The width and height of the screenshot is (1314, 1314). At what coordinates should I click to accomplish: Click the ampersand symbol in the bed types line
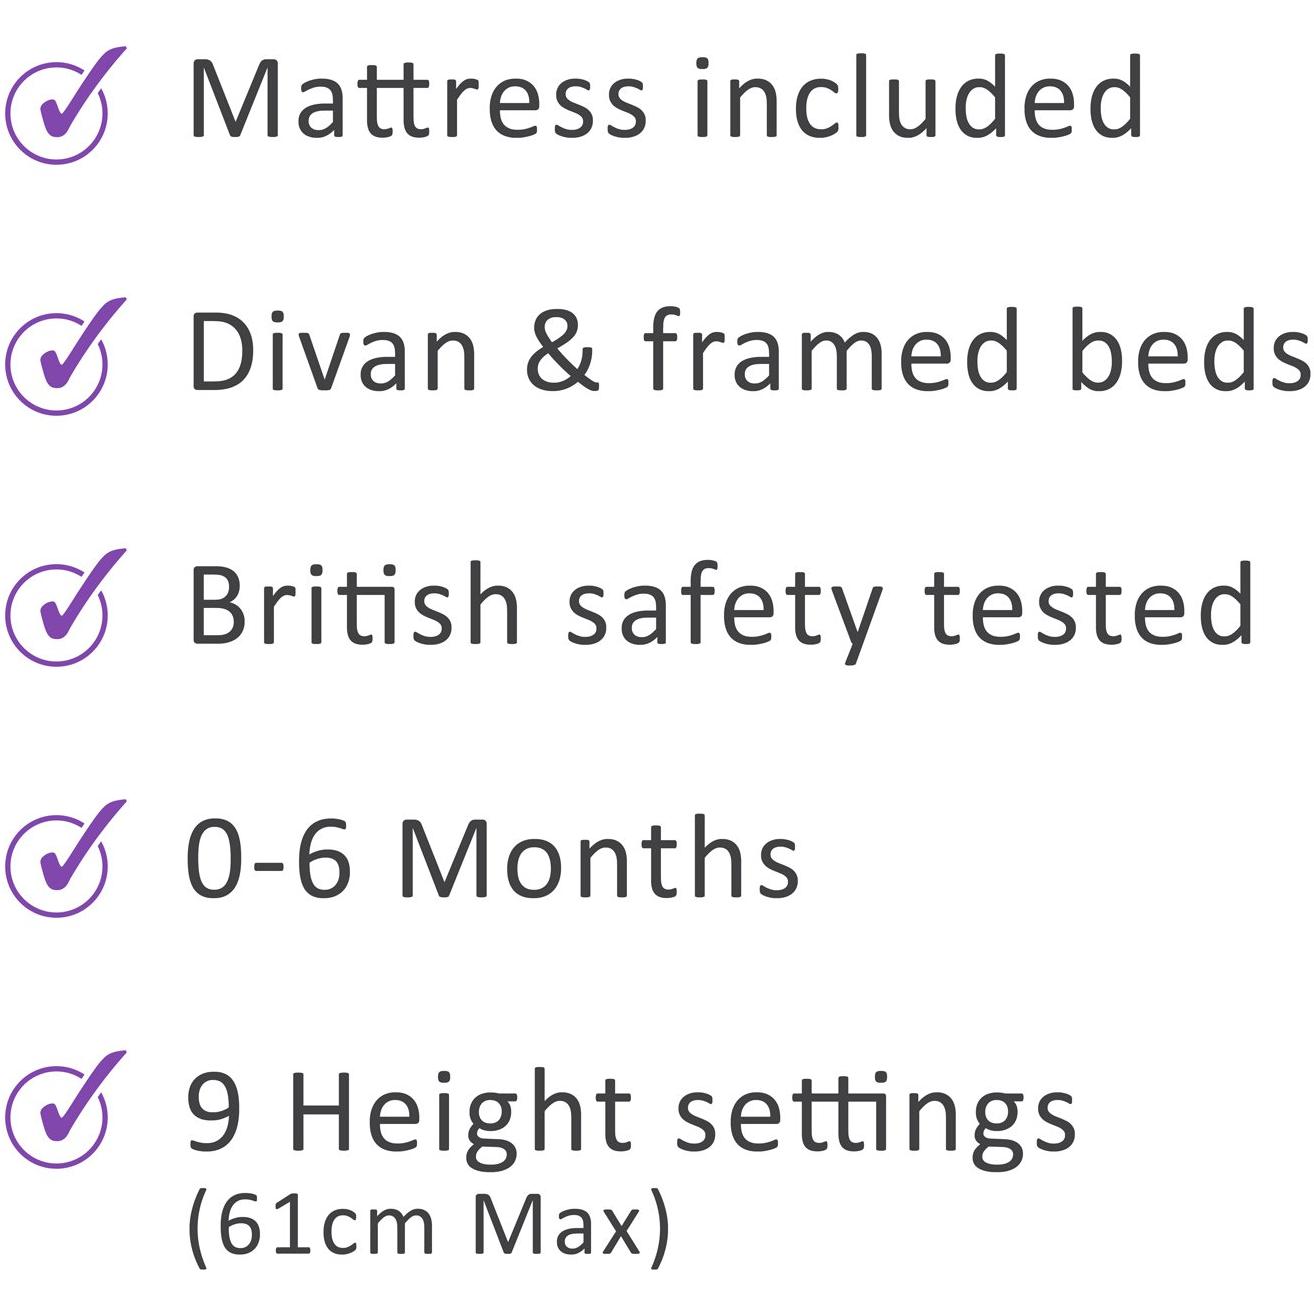coord(562,352)
